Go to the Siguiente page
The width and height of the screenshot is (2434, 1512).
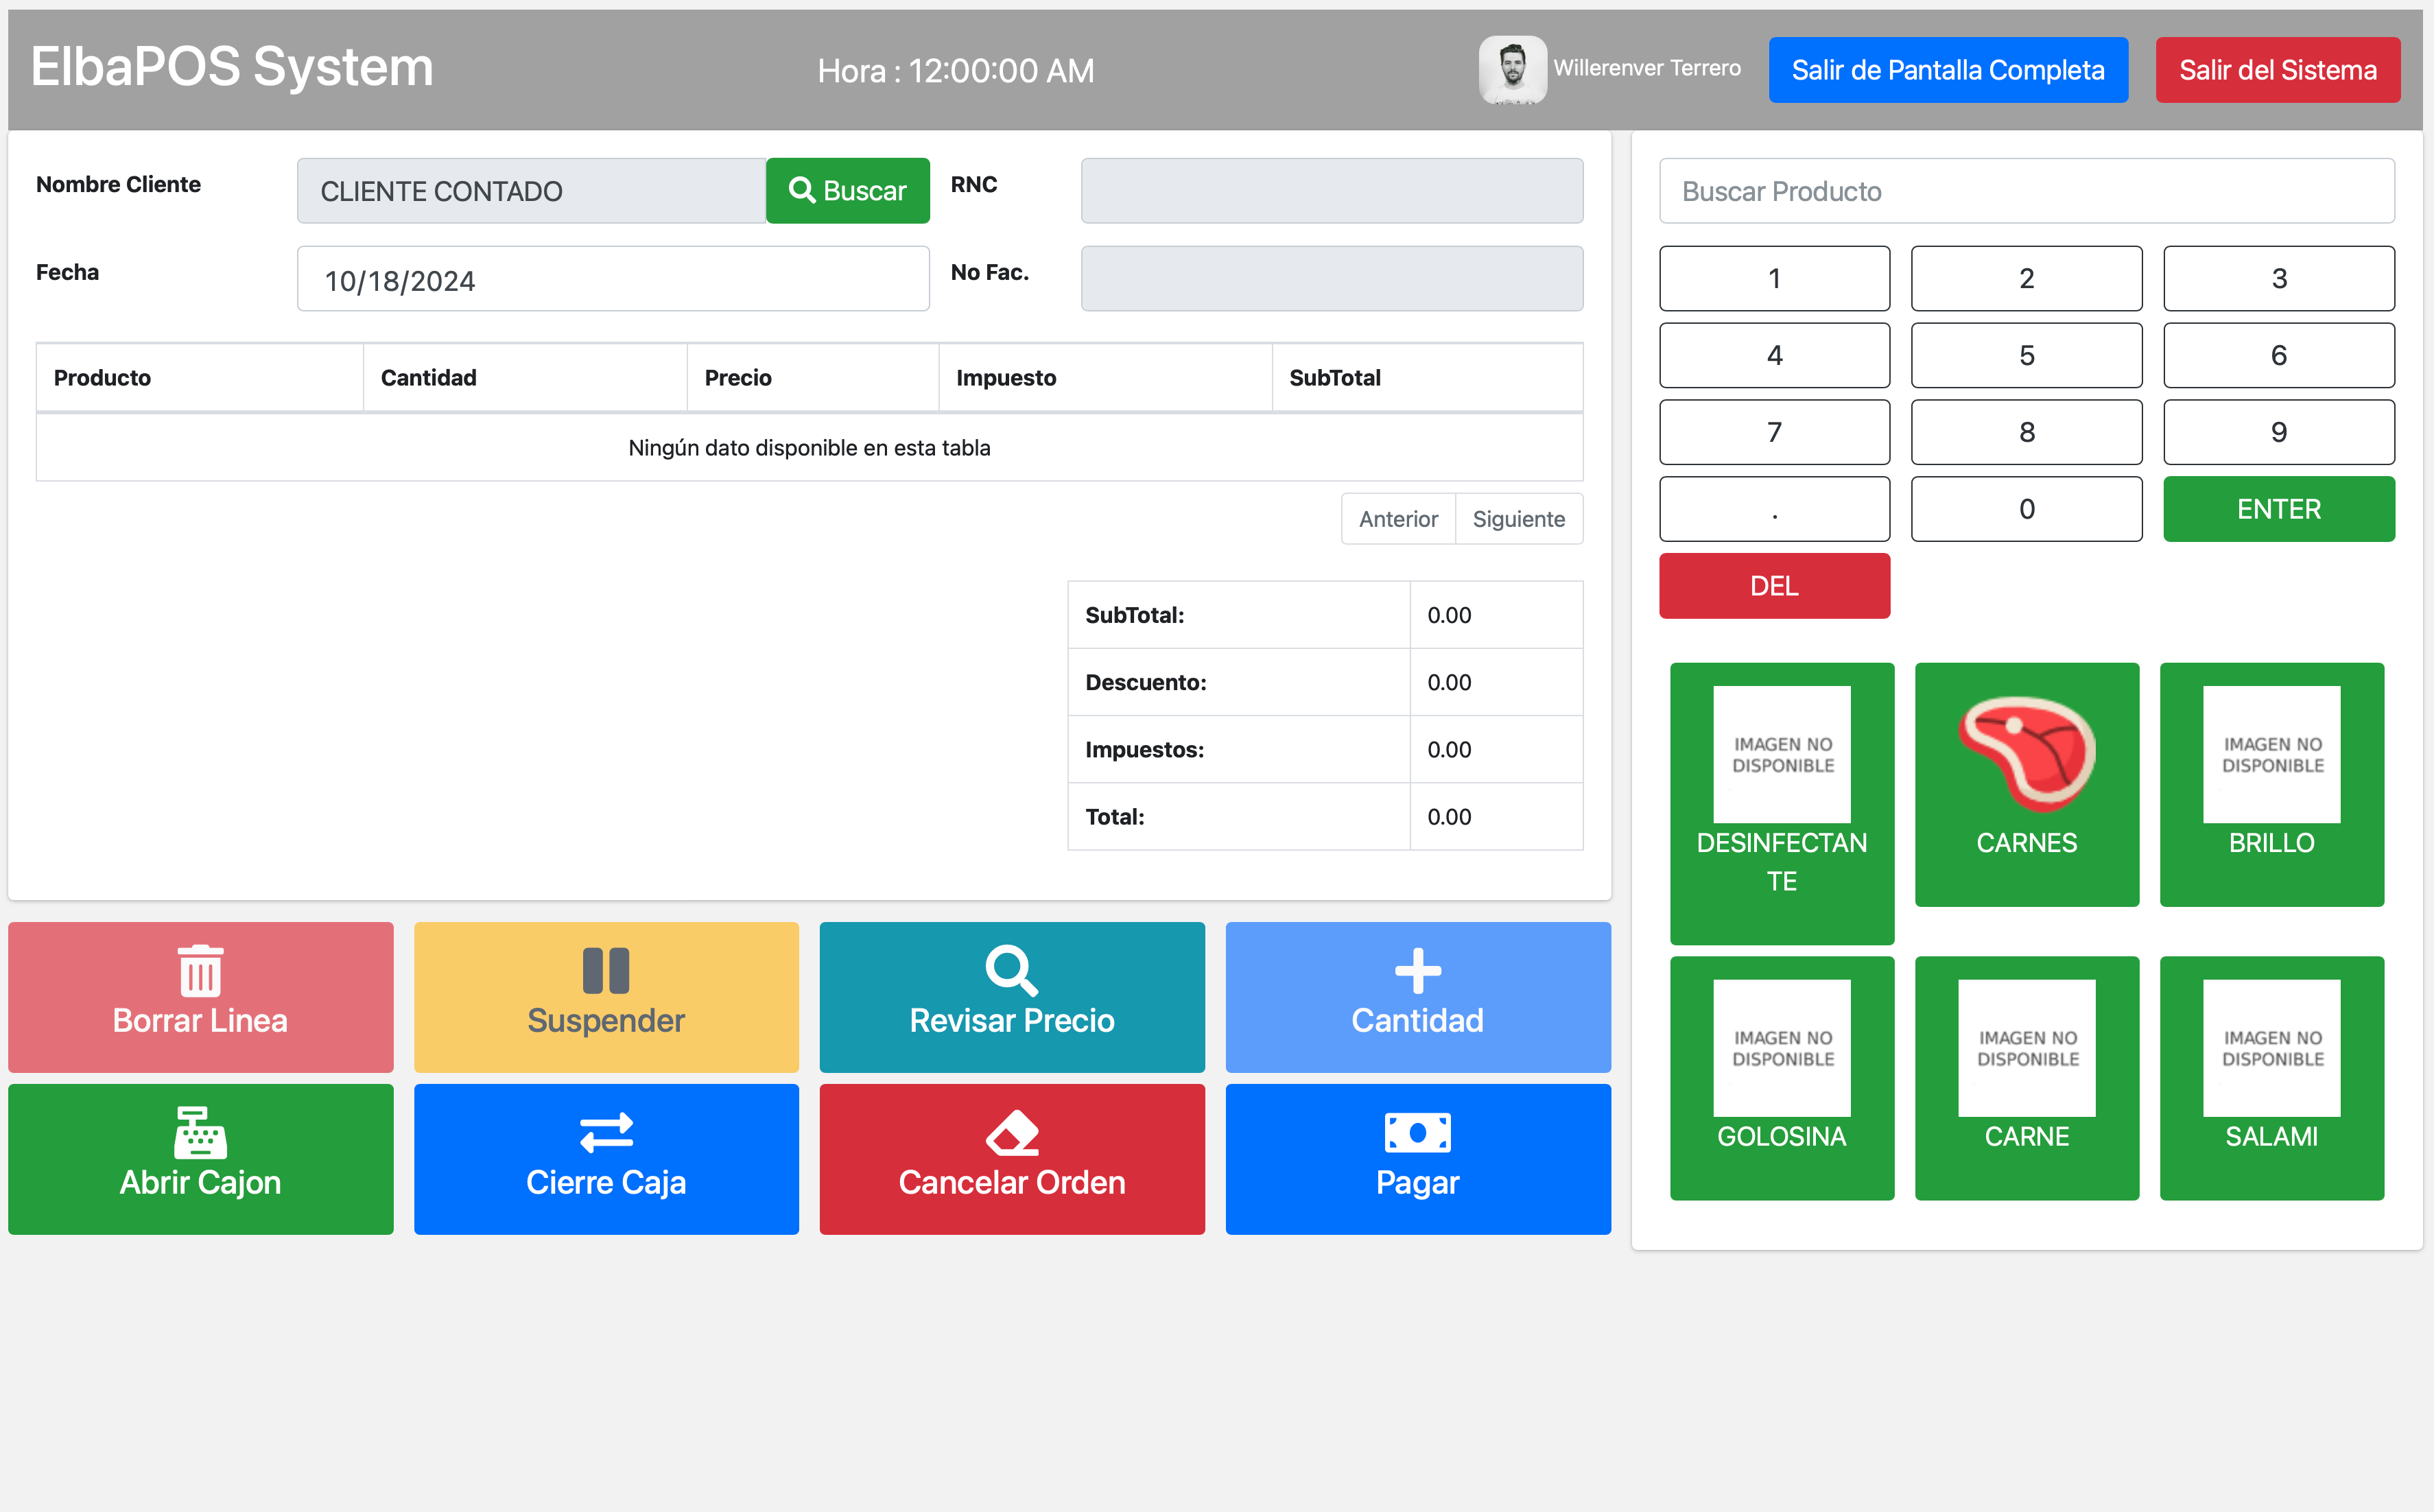tap(1519, 519)
